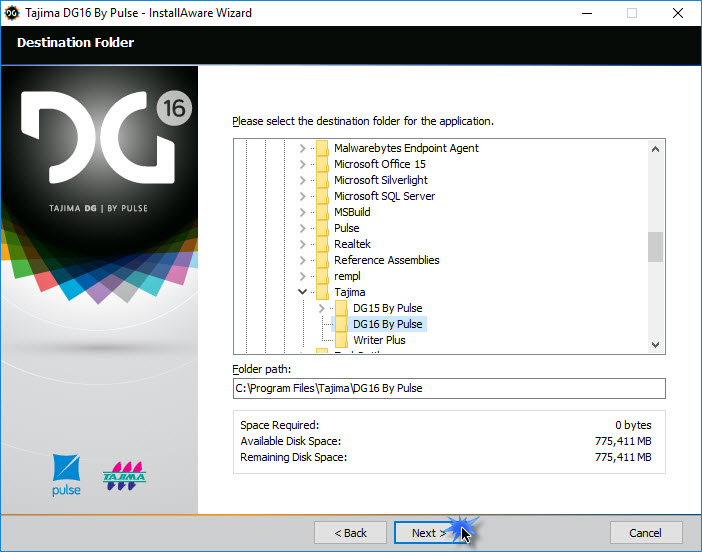Expand the Malwarebytes Endpoint Agent node
This screenshot has width=702, height=552.
point(303,148)
